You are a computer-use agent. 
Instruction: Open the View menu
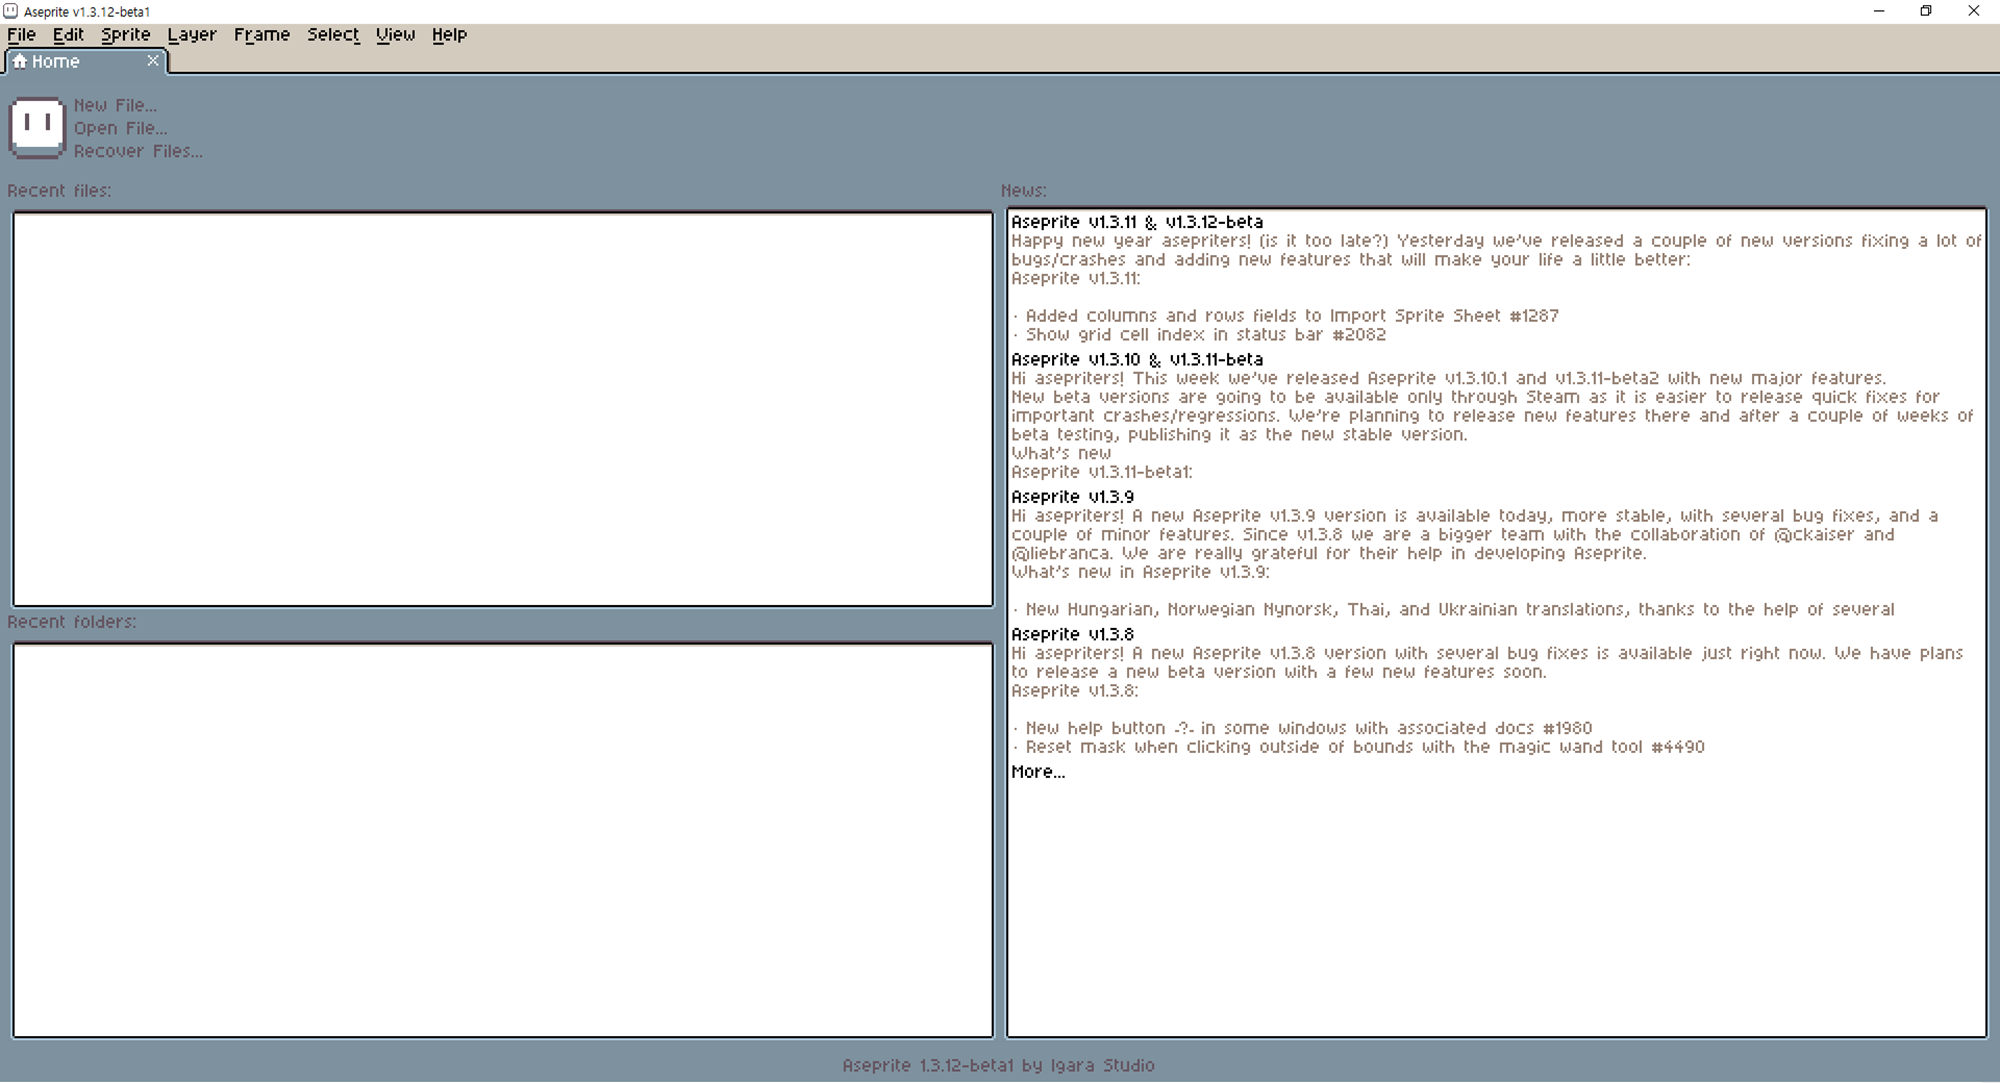coord(395,34)
